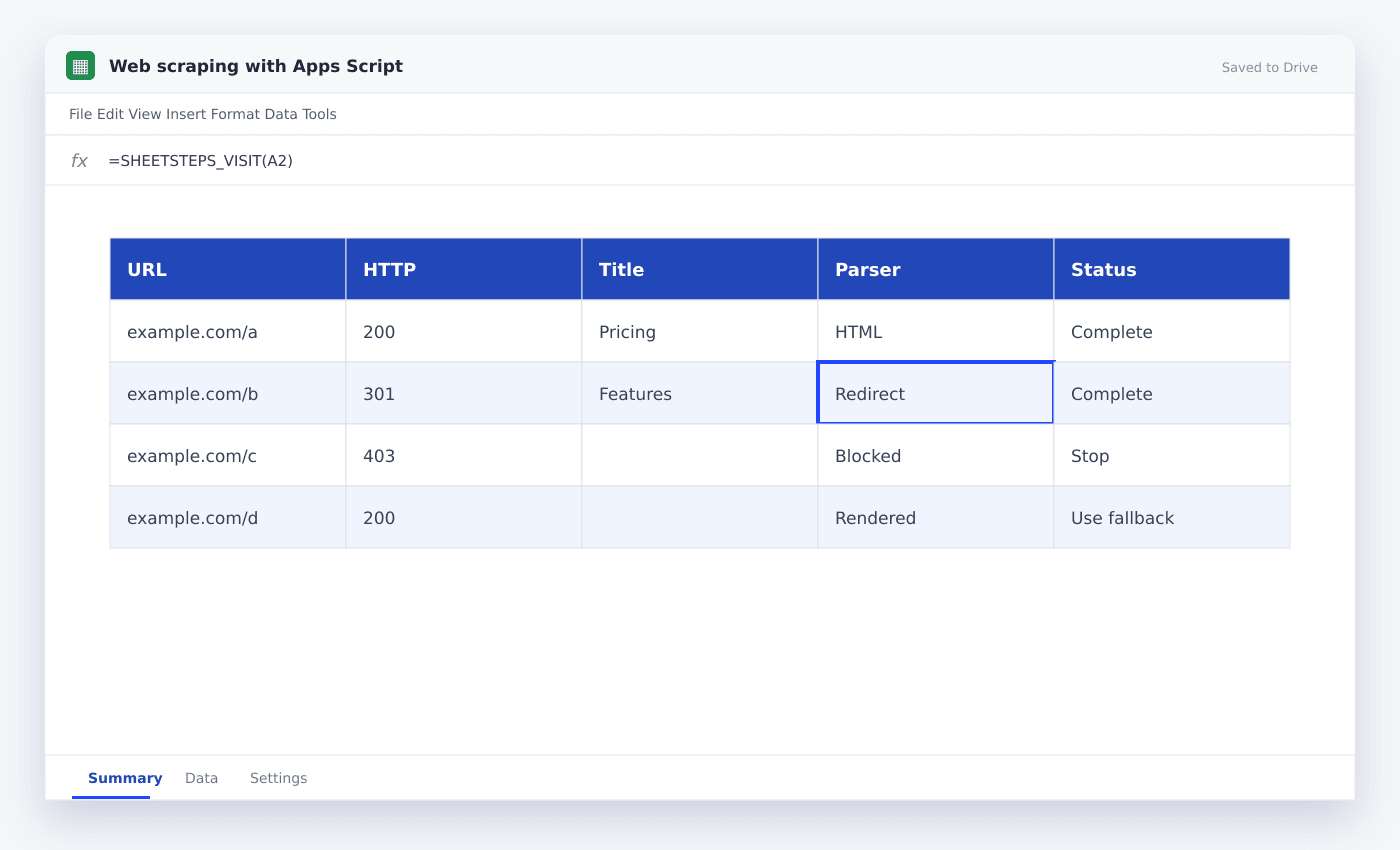Screen dimensions: 1400x850
Task: Open the View menu
Action: pos(144,114)
